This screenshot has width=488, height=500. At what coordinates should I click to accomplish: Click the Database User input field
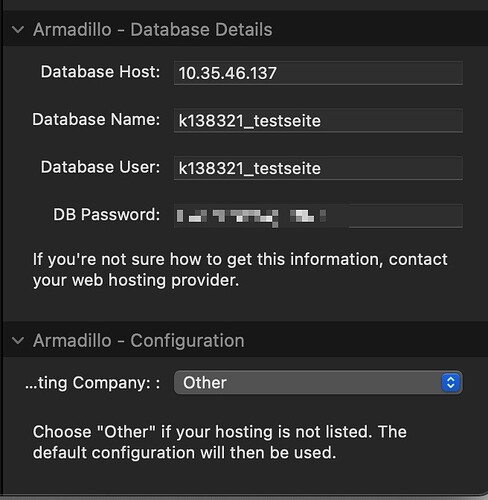[x=318, y=168]
